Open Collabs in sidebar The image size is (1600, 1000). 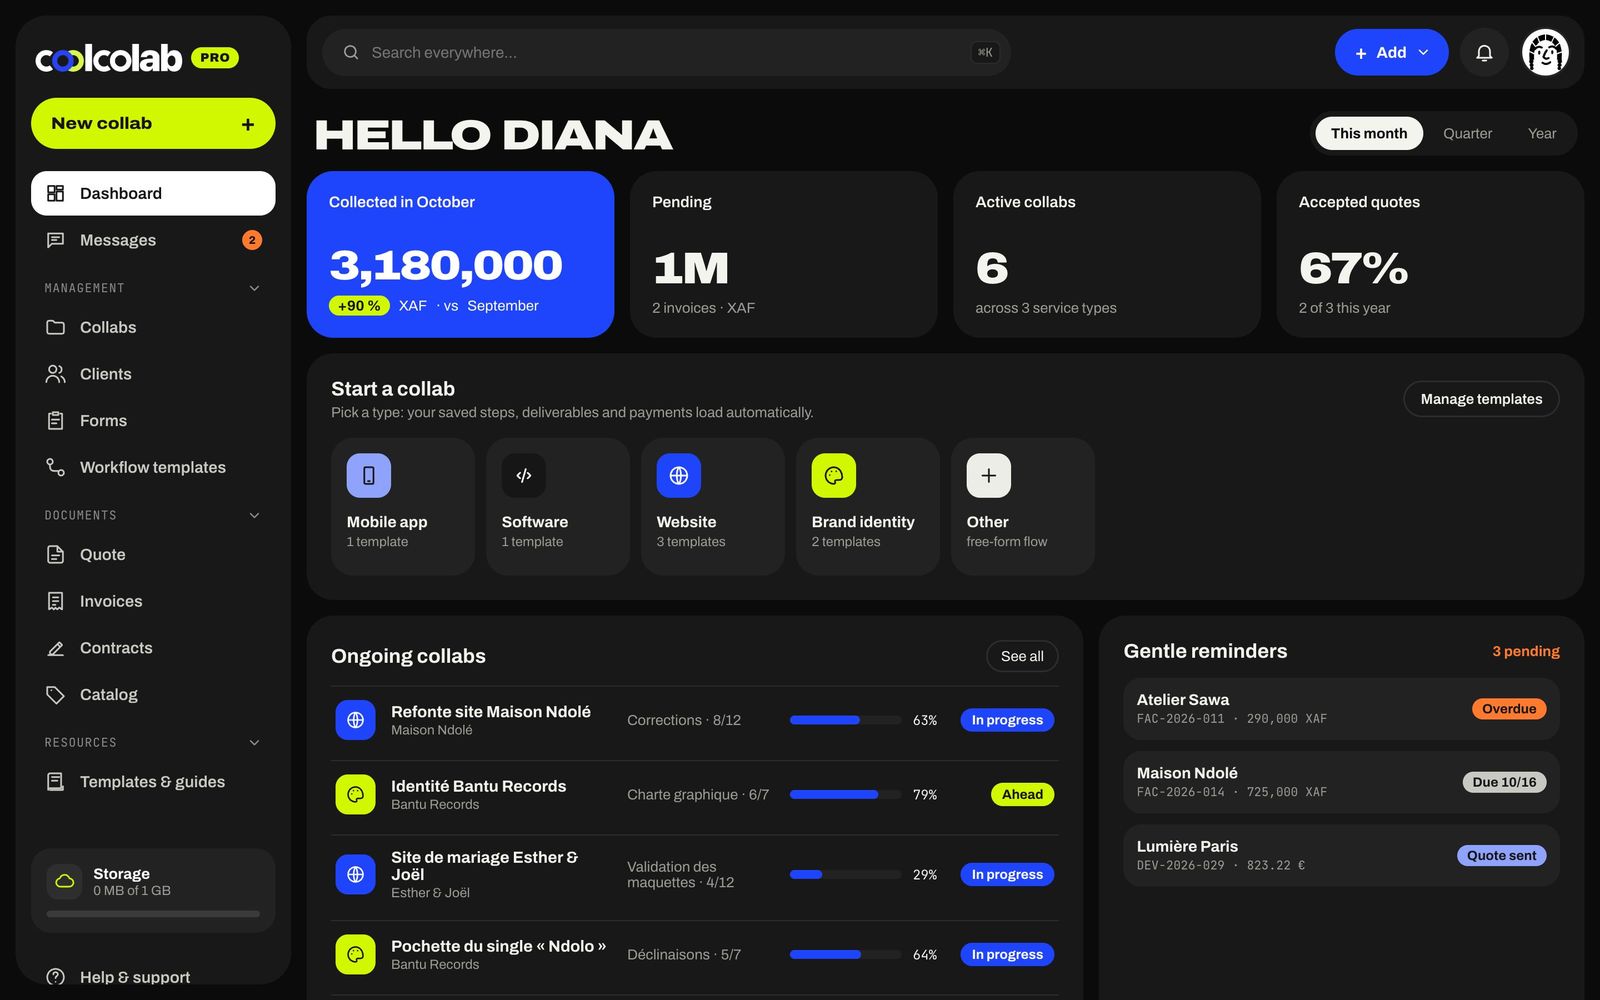pyautogui.click(x=153, y=327)
